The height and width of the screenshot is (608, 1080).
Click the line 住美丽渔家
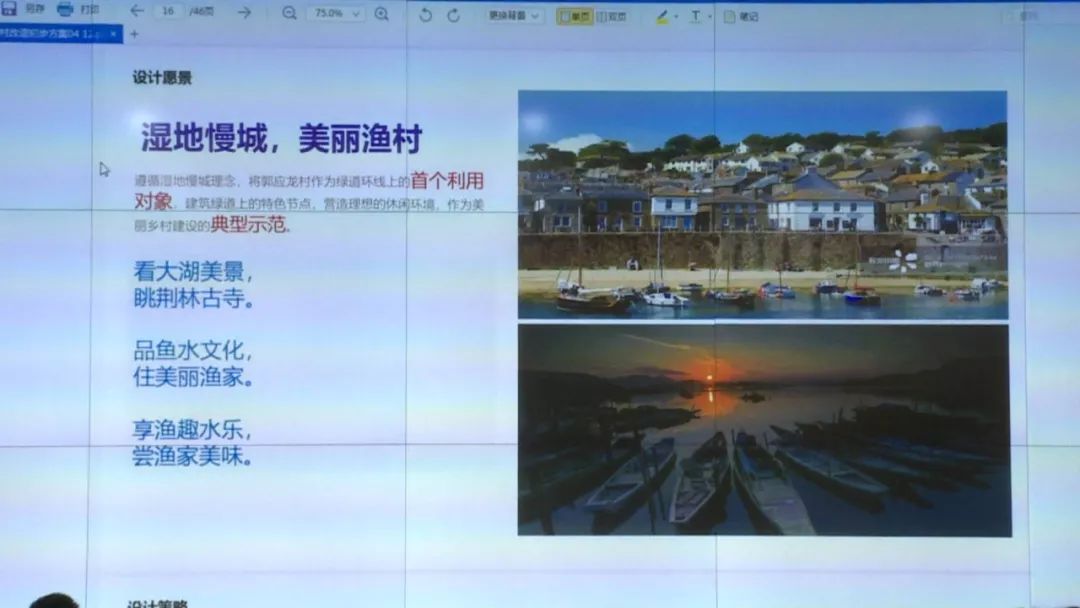pos(193,377)
